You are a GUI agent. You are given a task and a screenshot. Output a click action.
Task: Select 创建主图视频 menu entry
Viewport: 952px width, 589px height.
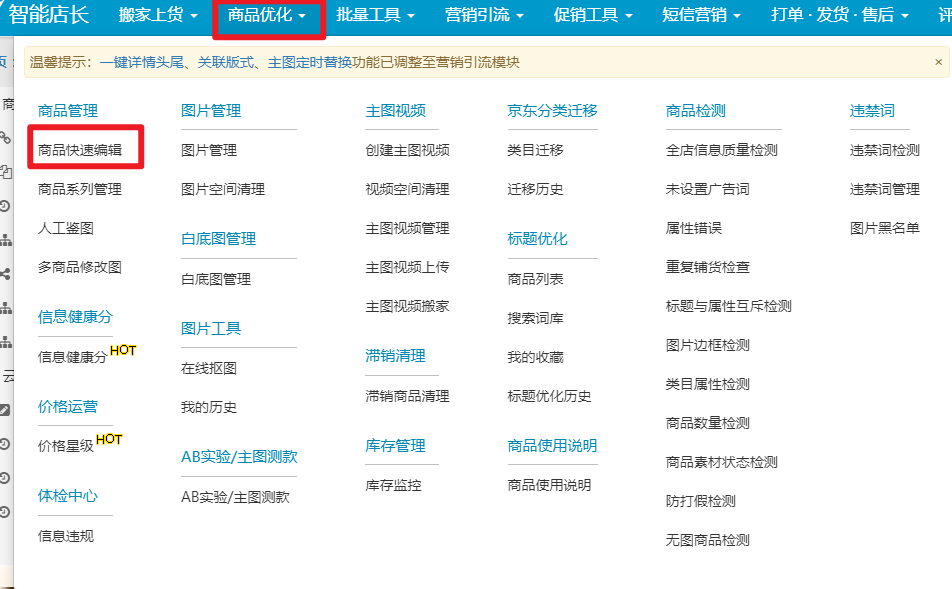point(407,150)
